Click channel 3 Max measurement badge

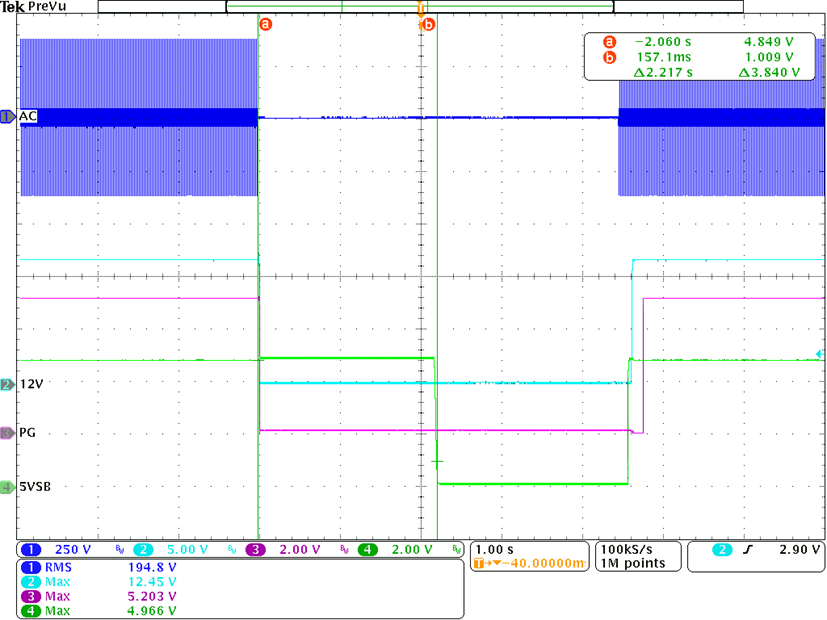[x=31, y=596]
